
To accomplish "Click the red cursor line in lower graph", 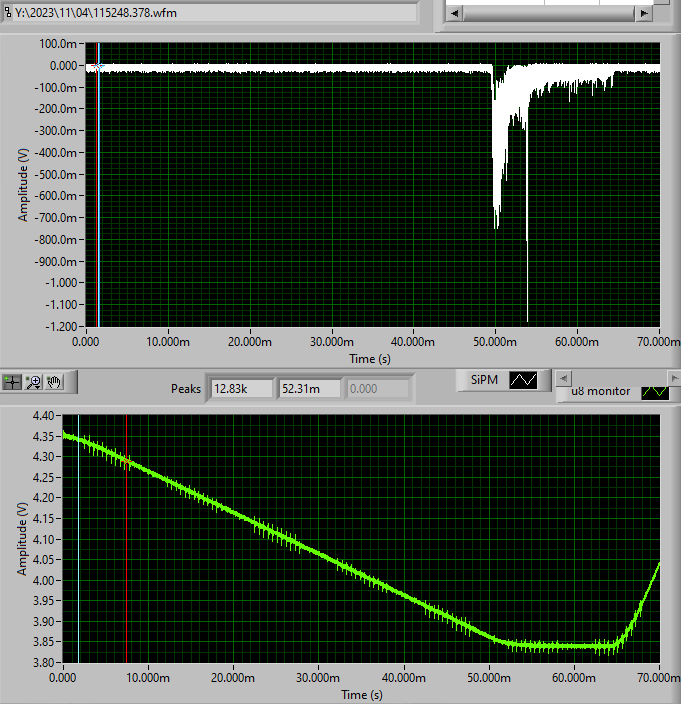I will (127, 539).
